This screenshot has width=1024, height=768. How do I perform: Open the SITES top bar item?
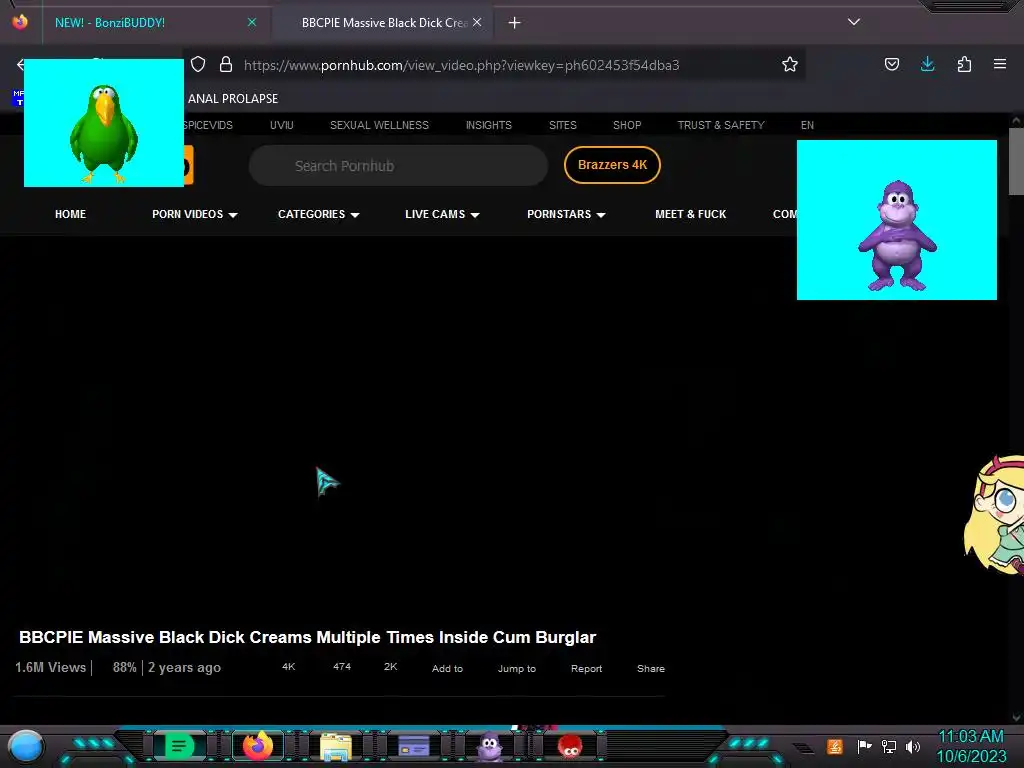tap(563, 125)
